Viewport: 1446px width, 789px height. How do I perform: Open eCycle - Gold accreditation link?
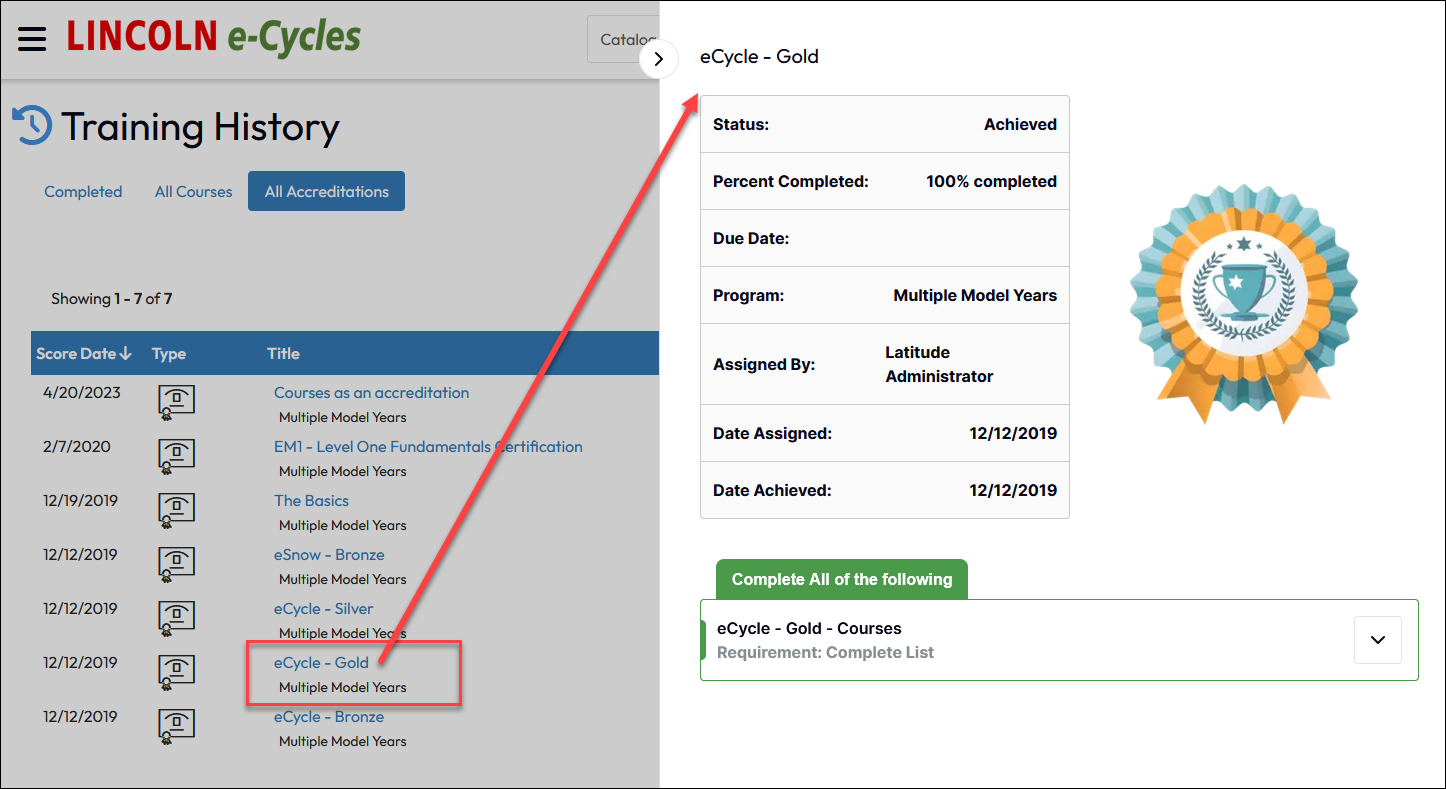321,663
